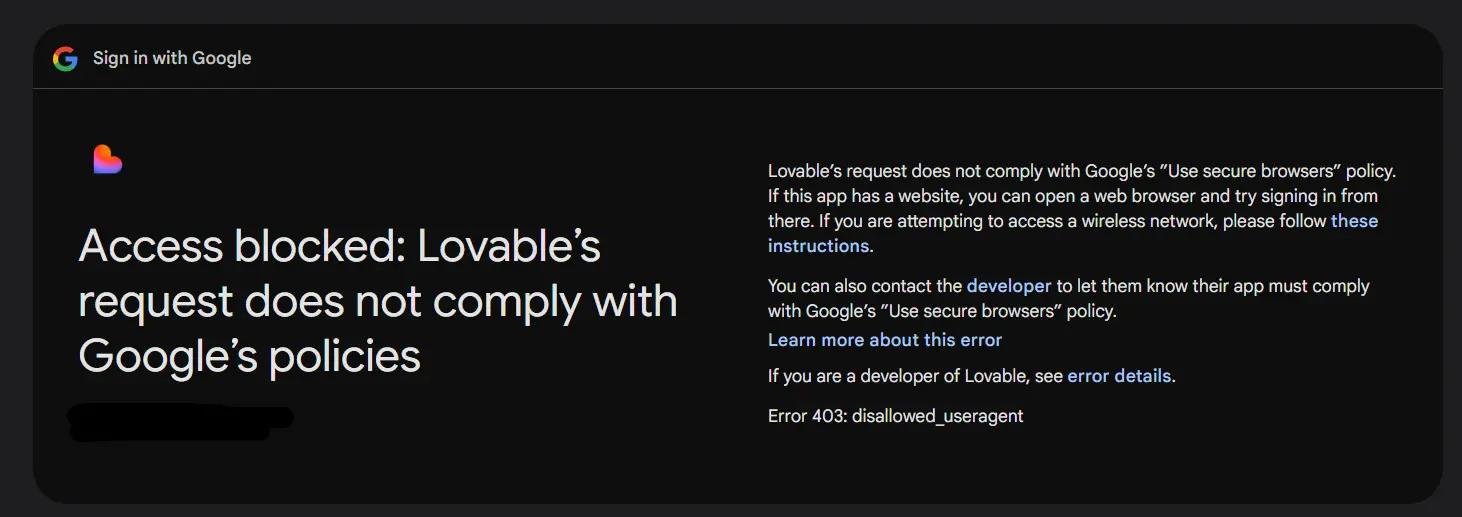Select the "Sign in with Google" header text
1462x517 pixels.
point(172,58)
